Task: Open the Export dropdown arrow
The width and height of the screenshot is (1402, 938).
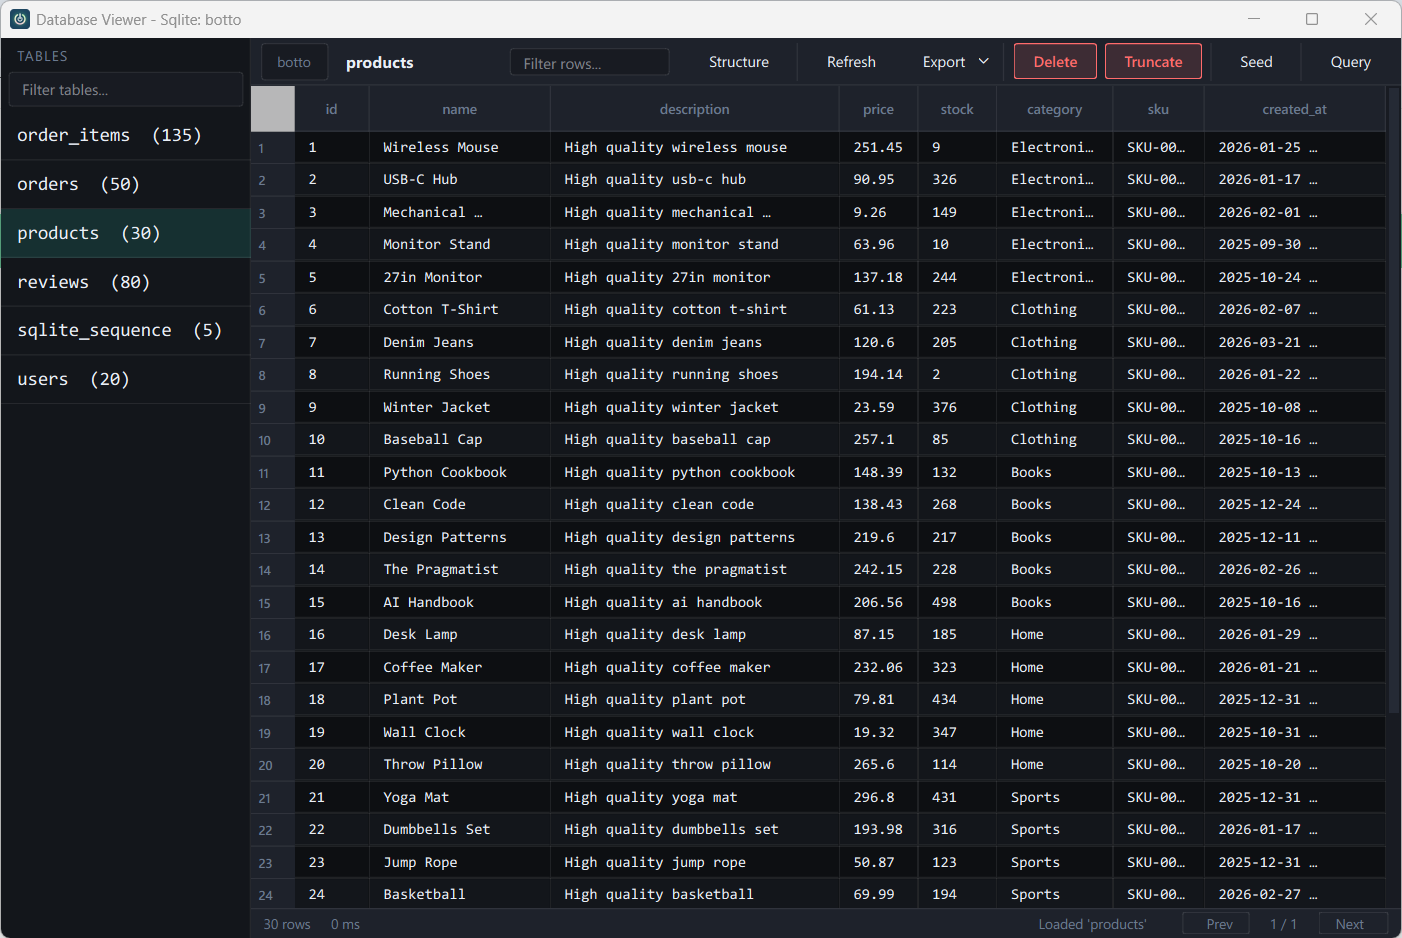Action: click(984, 62)
